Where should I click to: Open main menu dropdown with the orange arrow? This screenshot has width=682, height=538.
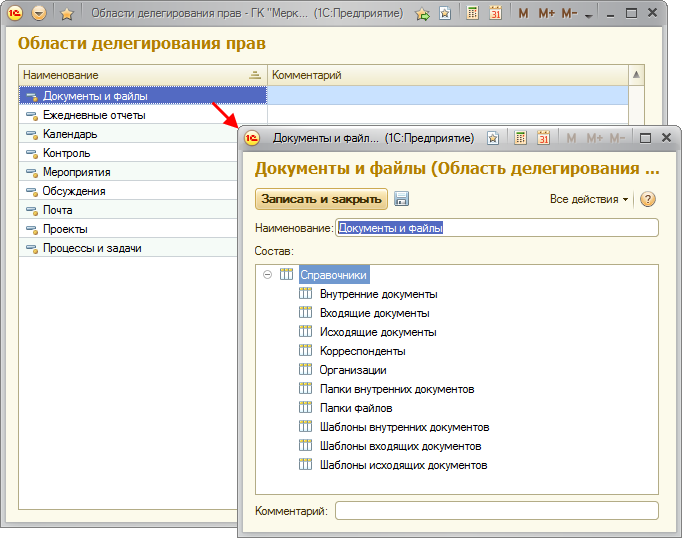pyautogui.click(x=39, y=14)
